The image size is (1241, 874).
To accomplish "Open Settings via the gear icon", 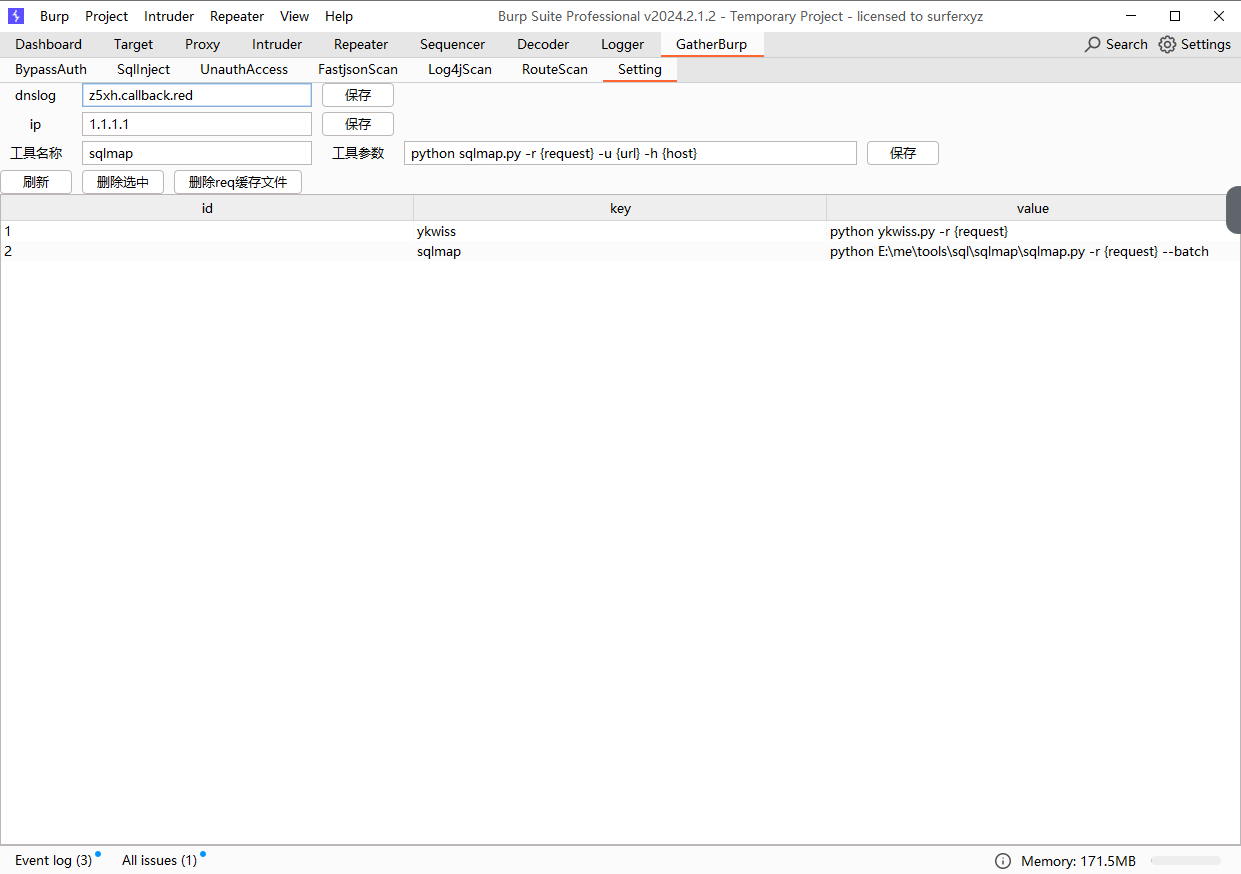I will pos(1167,44).
